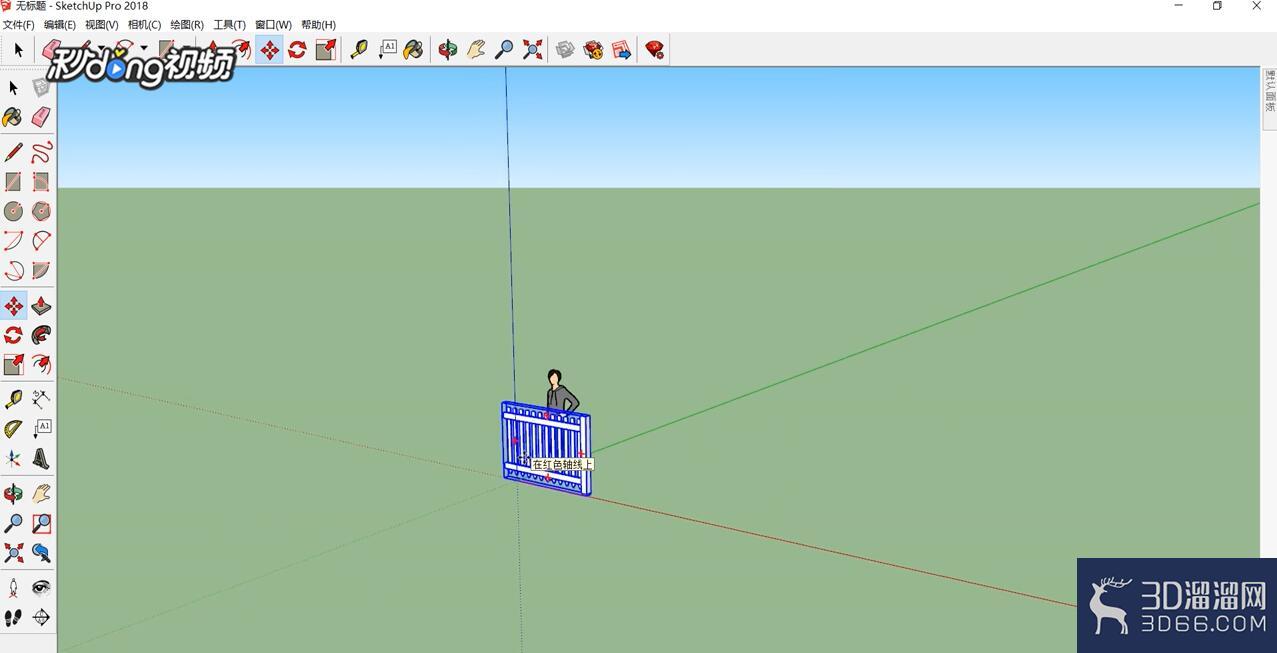Image resolution: width=1277 pixels, height=653 pixels.
Task: Open the 3D Warehouse
Action: 565,49
